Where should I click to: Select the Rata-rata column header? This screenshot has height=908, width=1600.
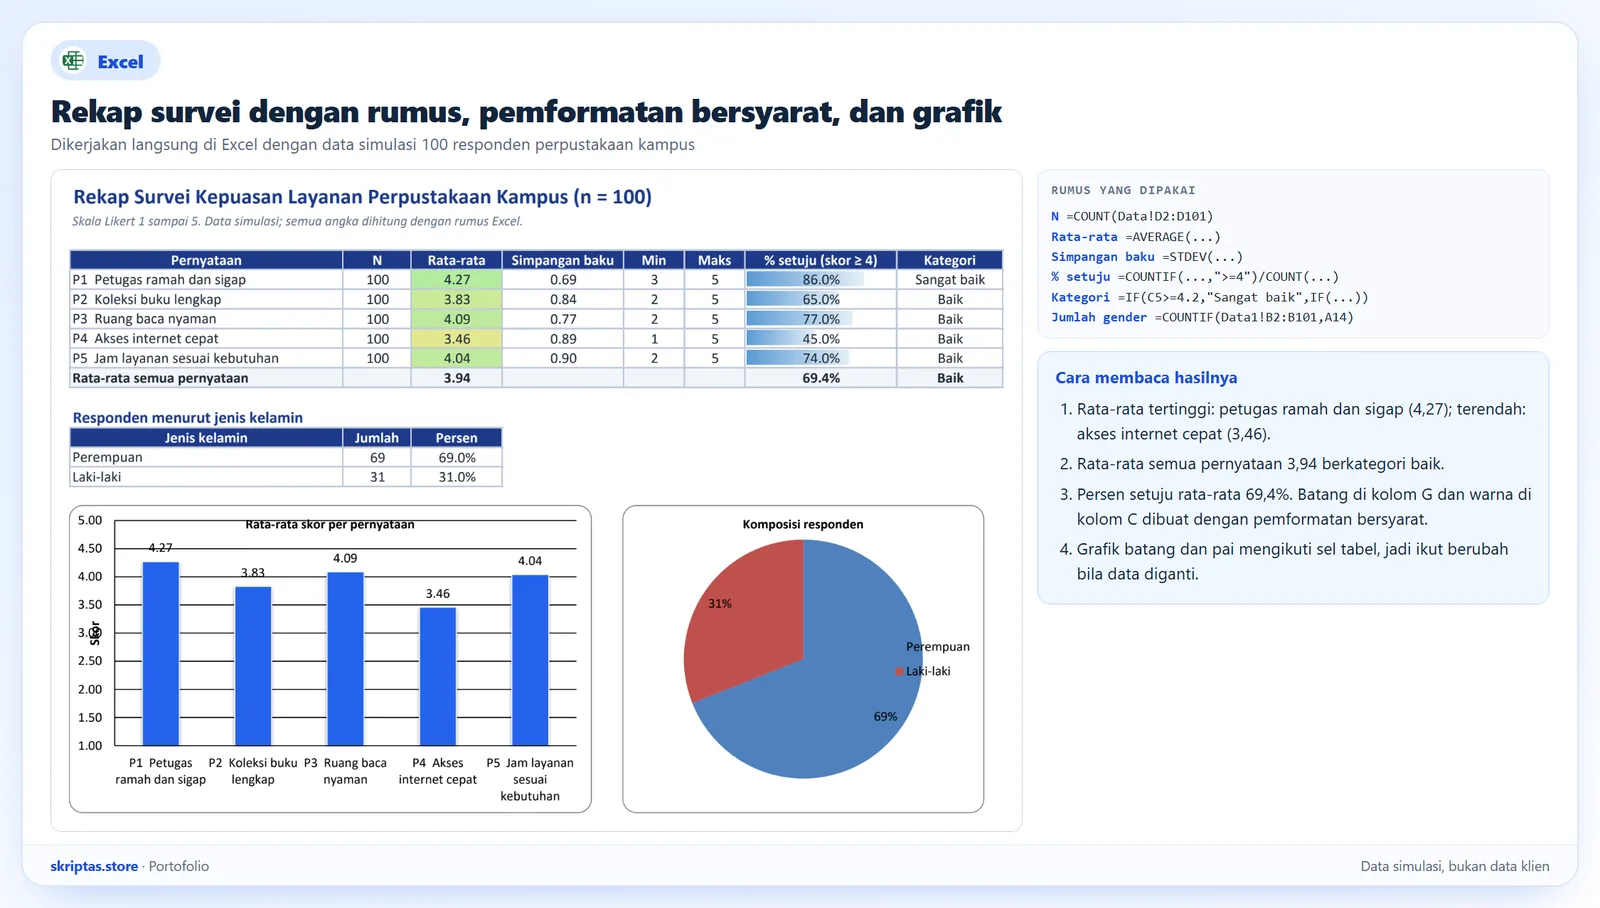coord(456,260)
